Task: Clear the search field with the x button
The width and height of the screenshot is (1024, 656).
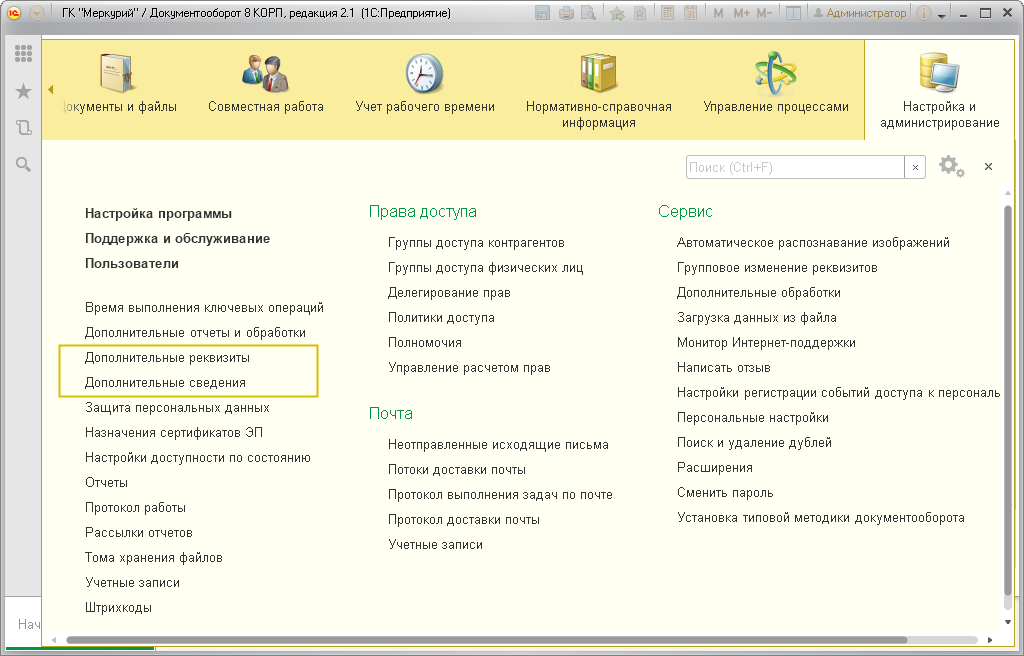Action: click(x=915, y=167)
